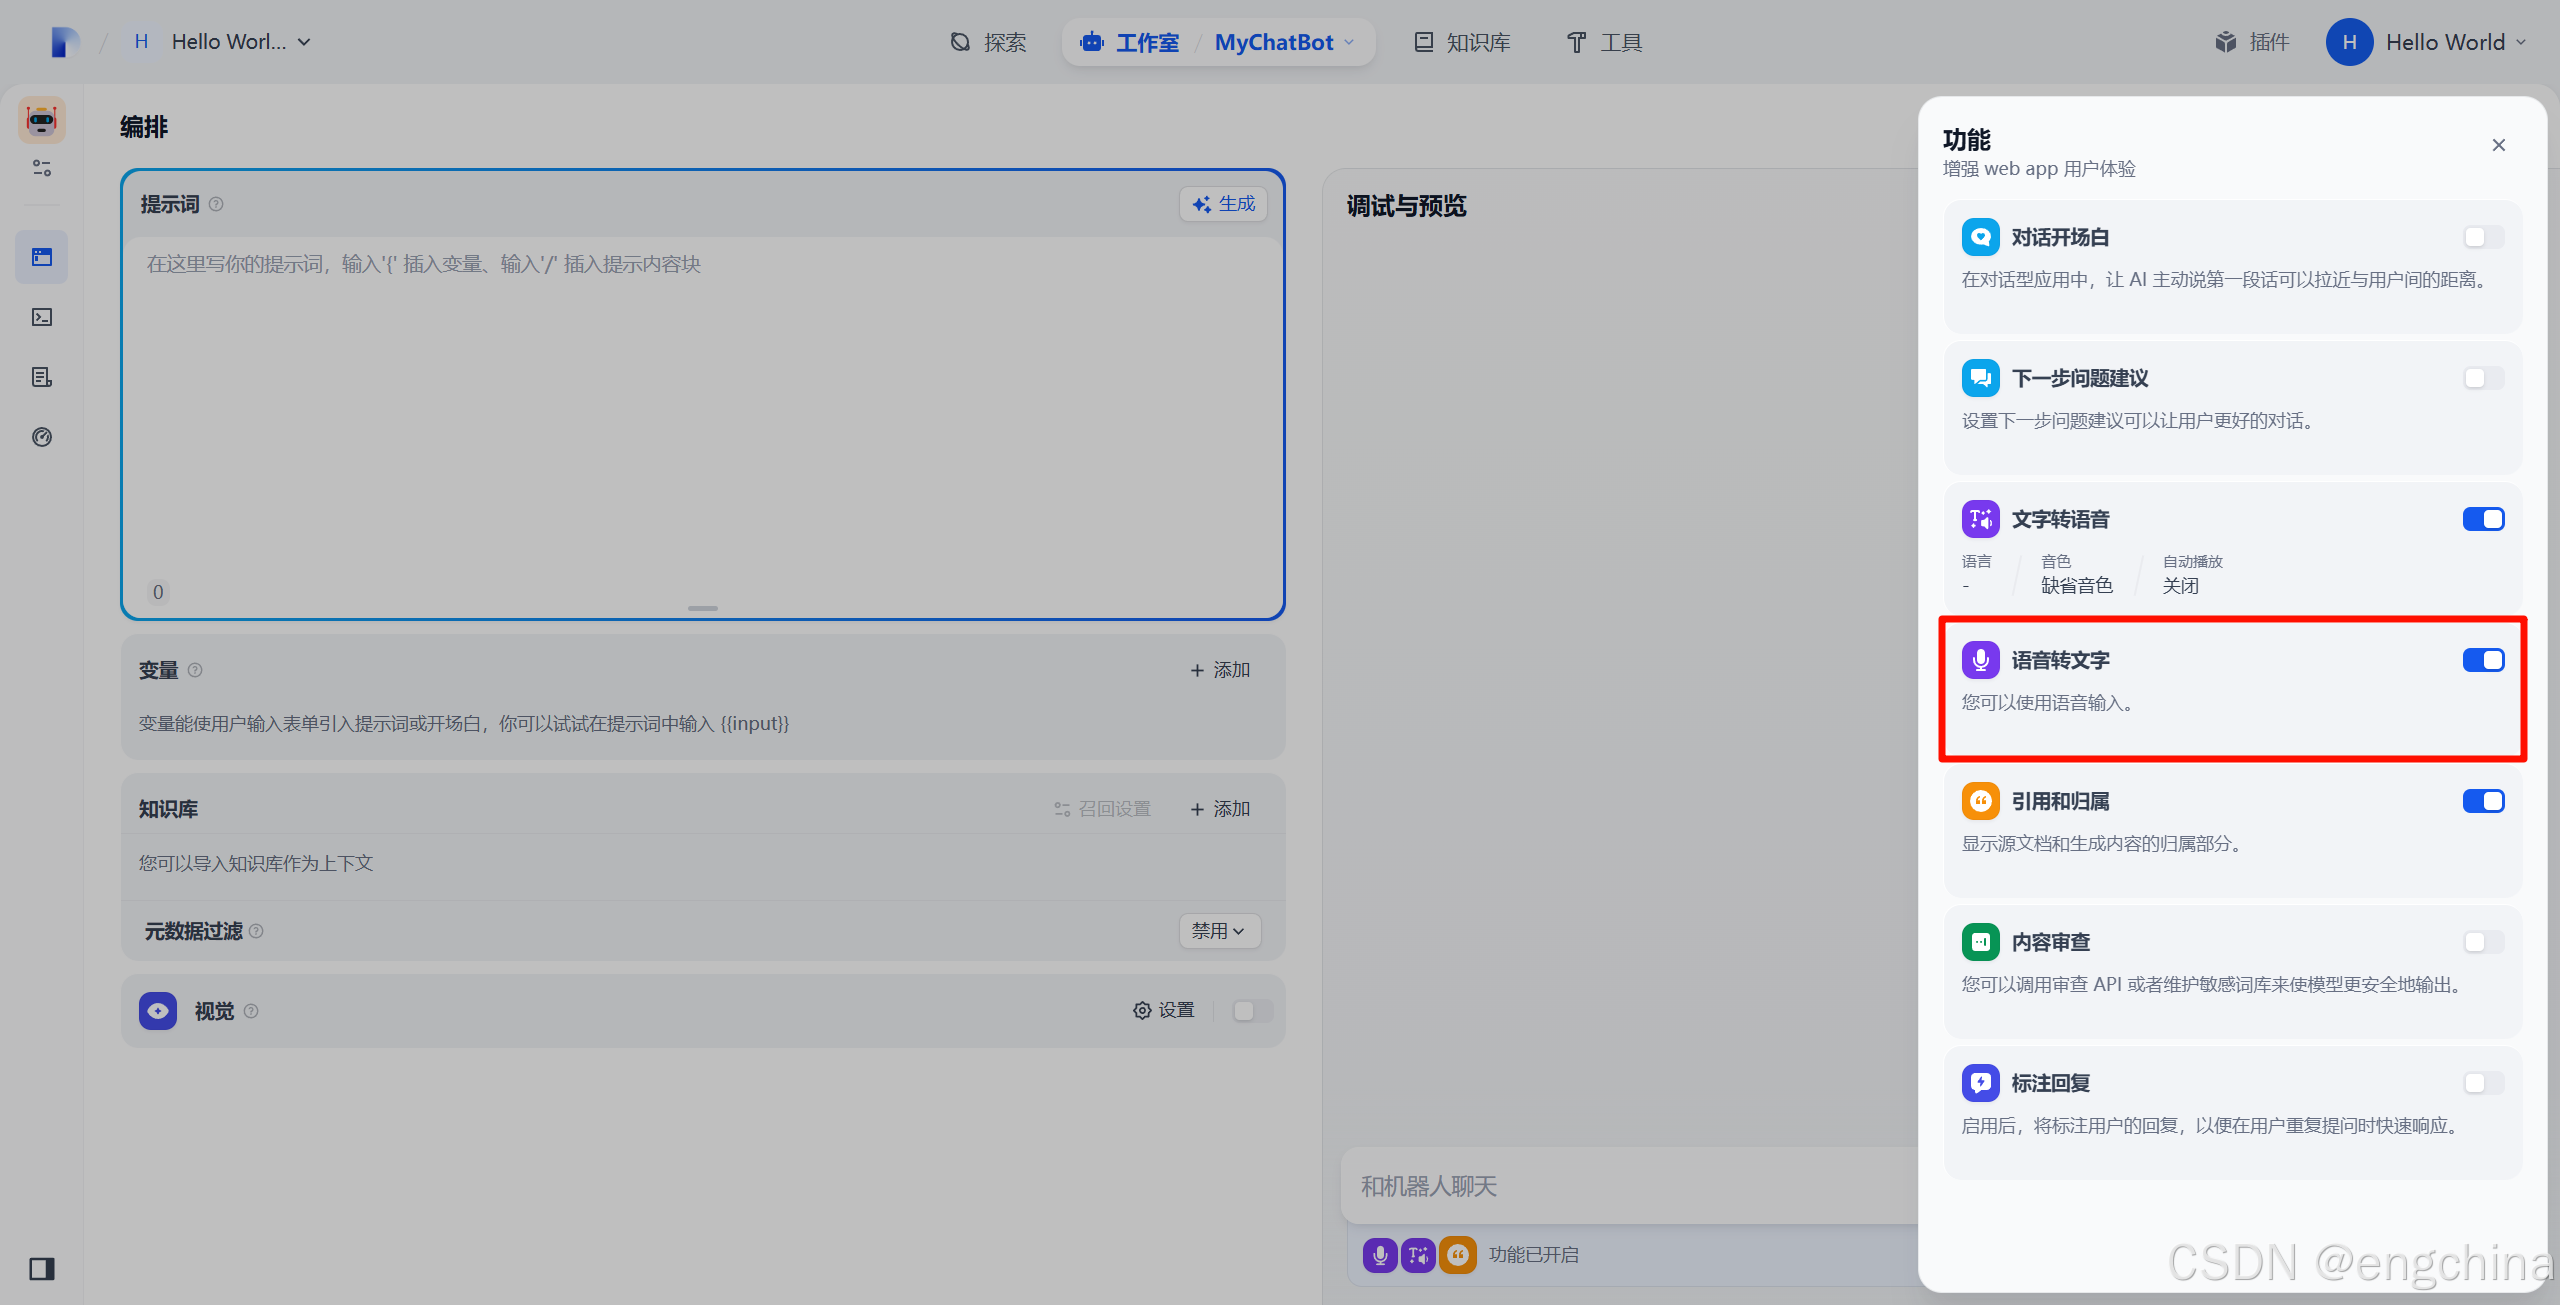The image size is (2560, 1305).
Task: Enable the 对话开场白 toggle
Action: click(2483, 237)
